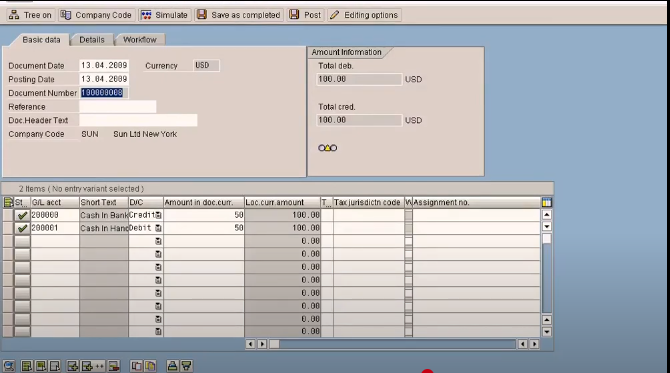Click the sort ascending icon

tap(172, 366)
